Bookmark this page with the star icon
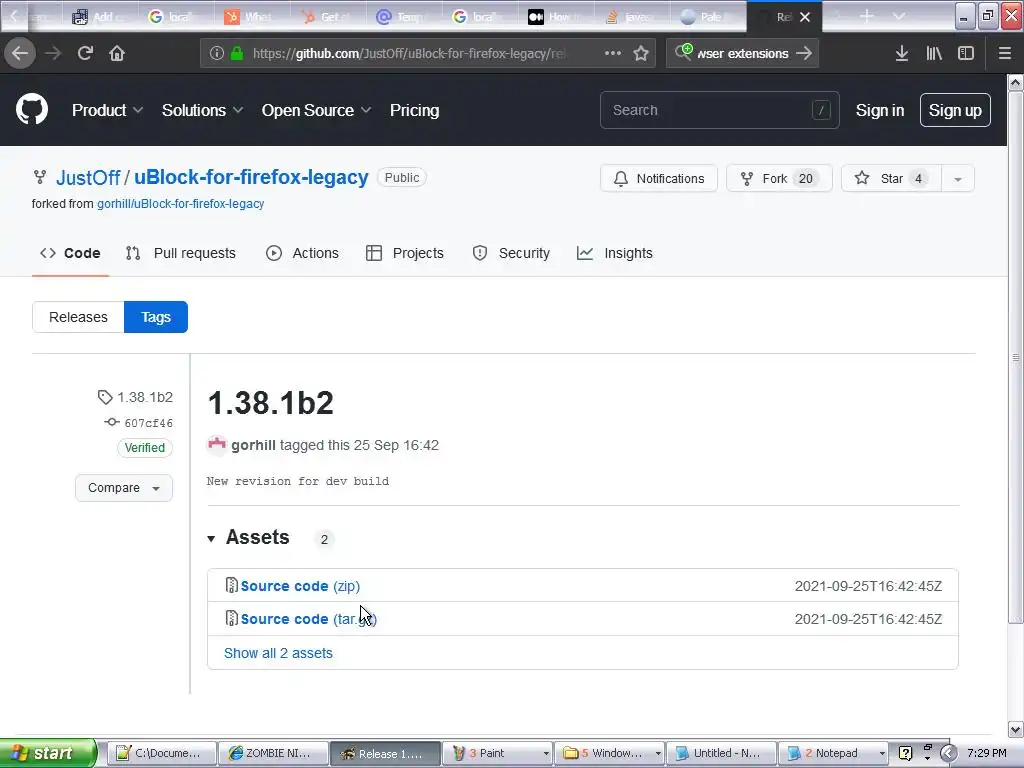The height and width of the screenshot is (768, 1024). (641, 54)
